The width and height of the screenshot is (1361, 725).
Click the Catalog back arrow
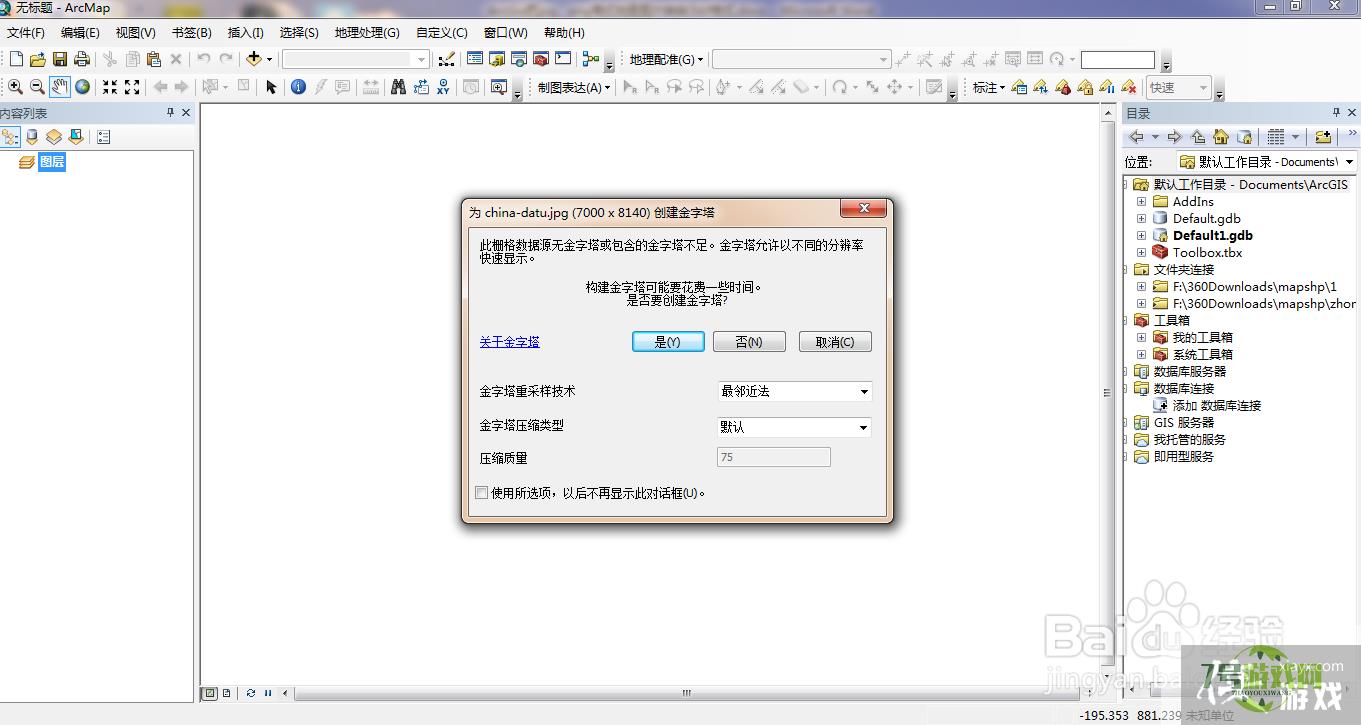click(x=1137, y=137)
